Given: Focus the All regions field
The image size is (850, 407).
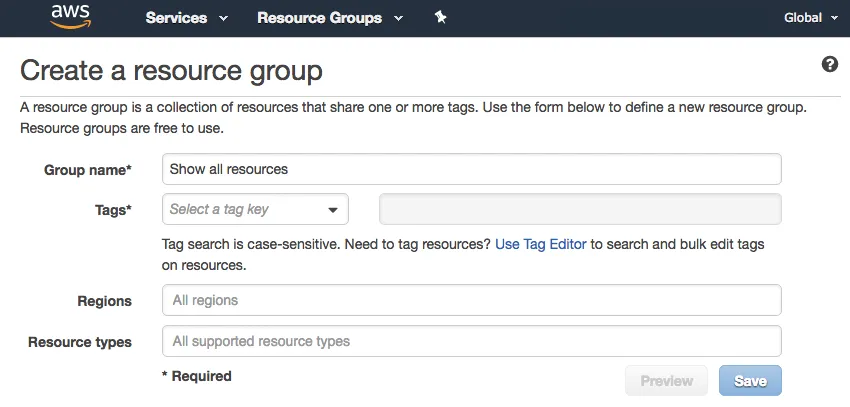Looking at the screenshot, I should 471,300.
